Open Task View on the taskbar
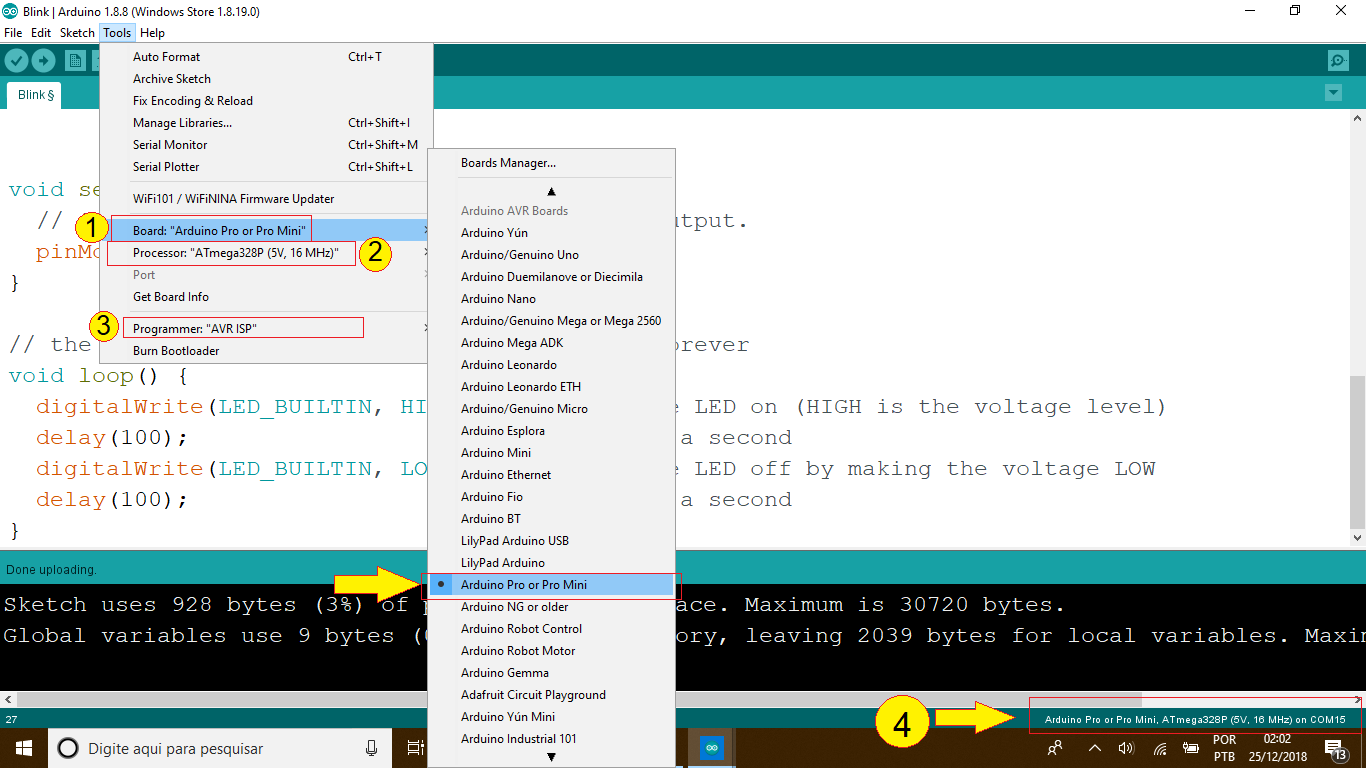The width and height of the screenshot is (1372, 768). 415,748
